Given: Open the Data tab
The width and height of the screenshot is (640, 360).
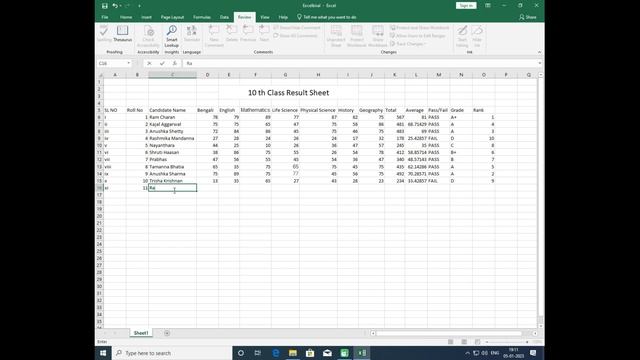Looking at the screenshot, I should (x=224, y=17).
